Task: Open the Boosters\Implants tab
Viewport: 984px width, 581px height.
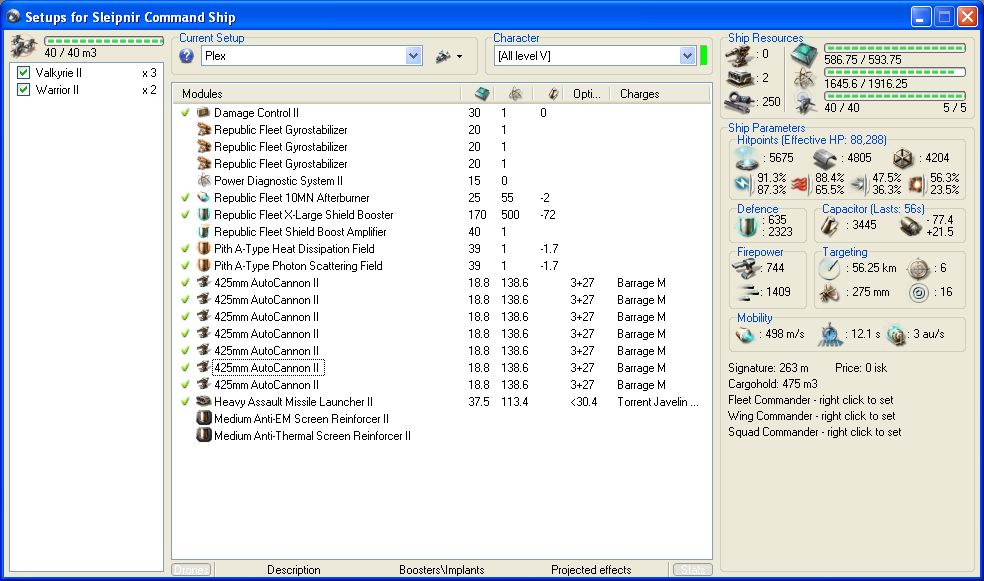Action: (442, 569)
